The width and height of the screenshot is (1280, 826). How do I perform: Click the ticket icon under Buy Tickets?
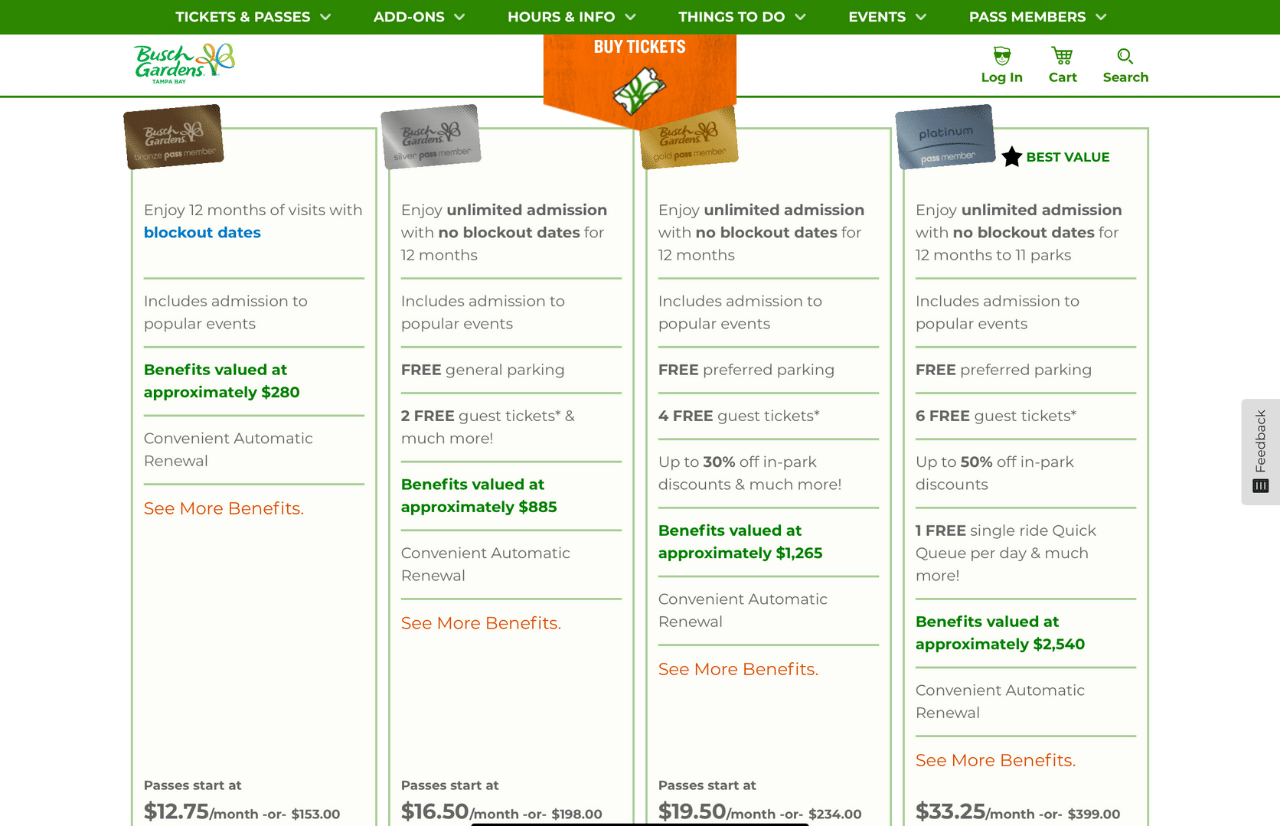pyautogui.click(x=640, y=90)
